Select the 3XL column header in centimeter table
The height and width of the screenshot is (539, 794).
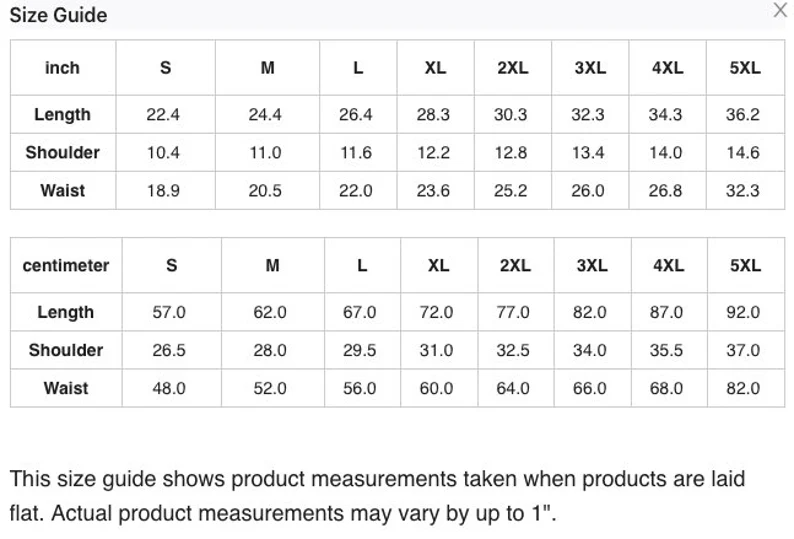point(592,266)
